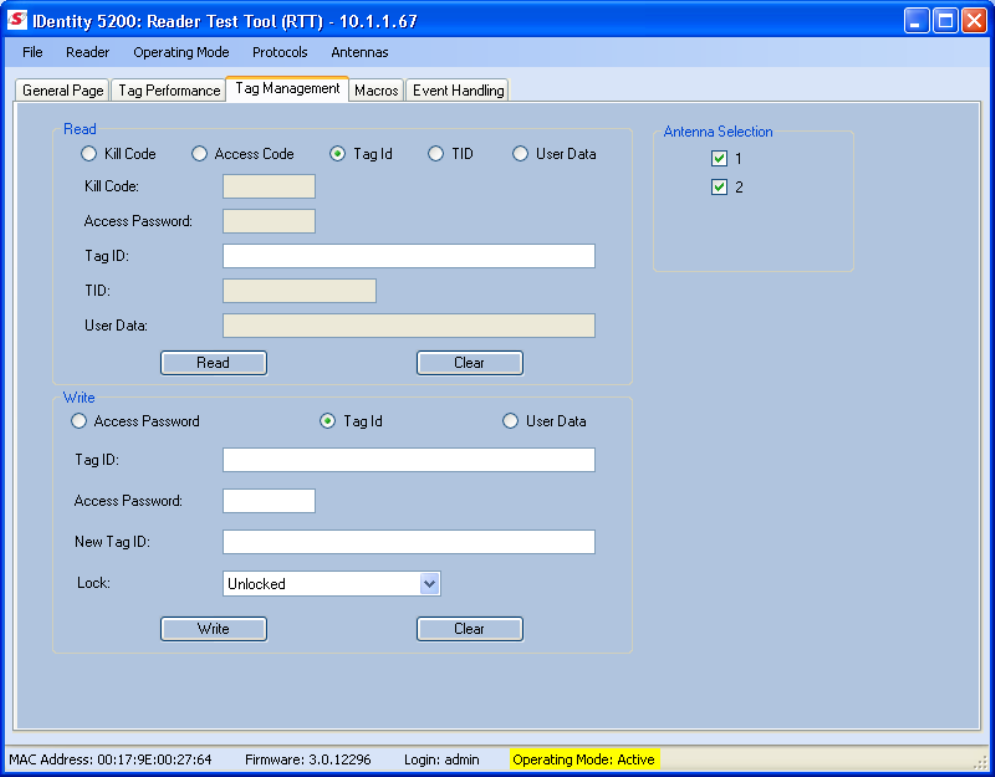Click Access Password field in Read section
Image resolution: width=995 pixels, height=777 pixels.
point(269,221)
